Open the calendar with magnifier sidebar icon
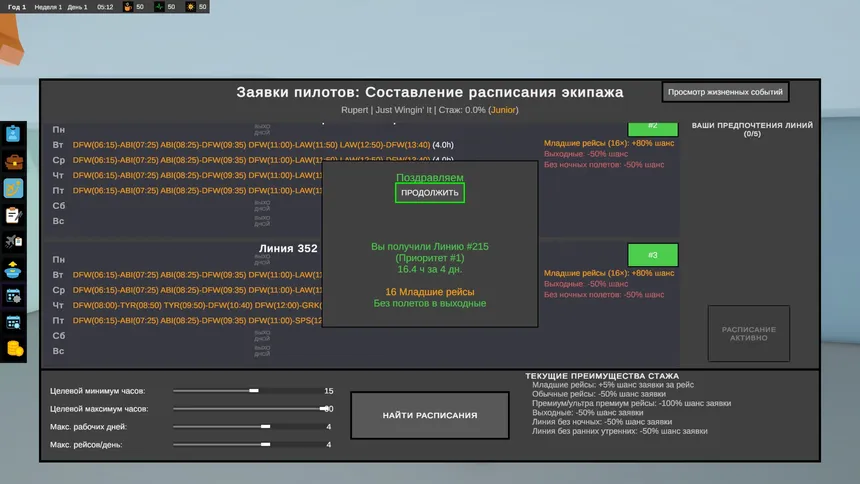Screen dimensions: 860x484 (13, 323)
